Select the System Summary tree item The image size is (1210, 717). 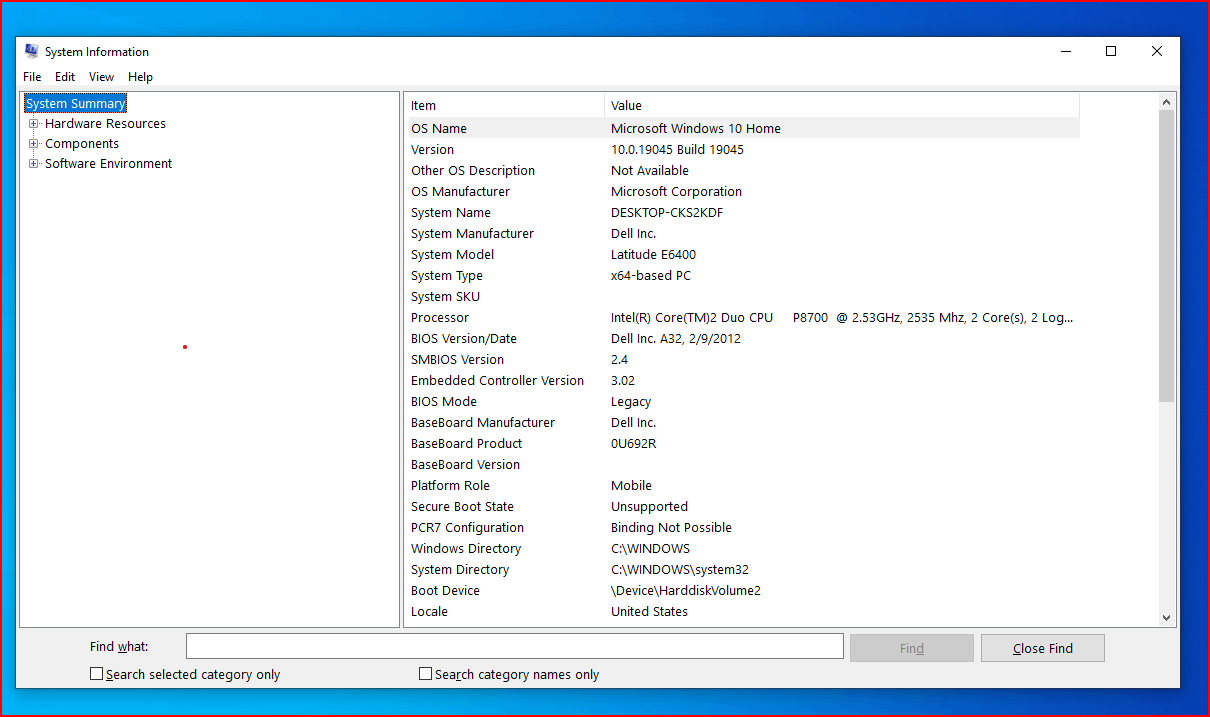tap(75, 103)
